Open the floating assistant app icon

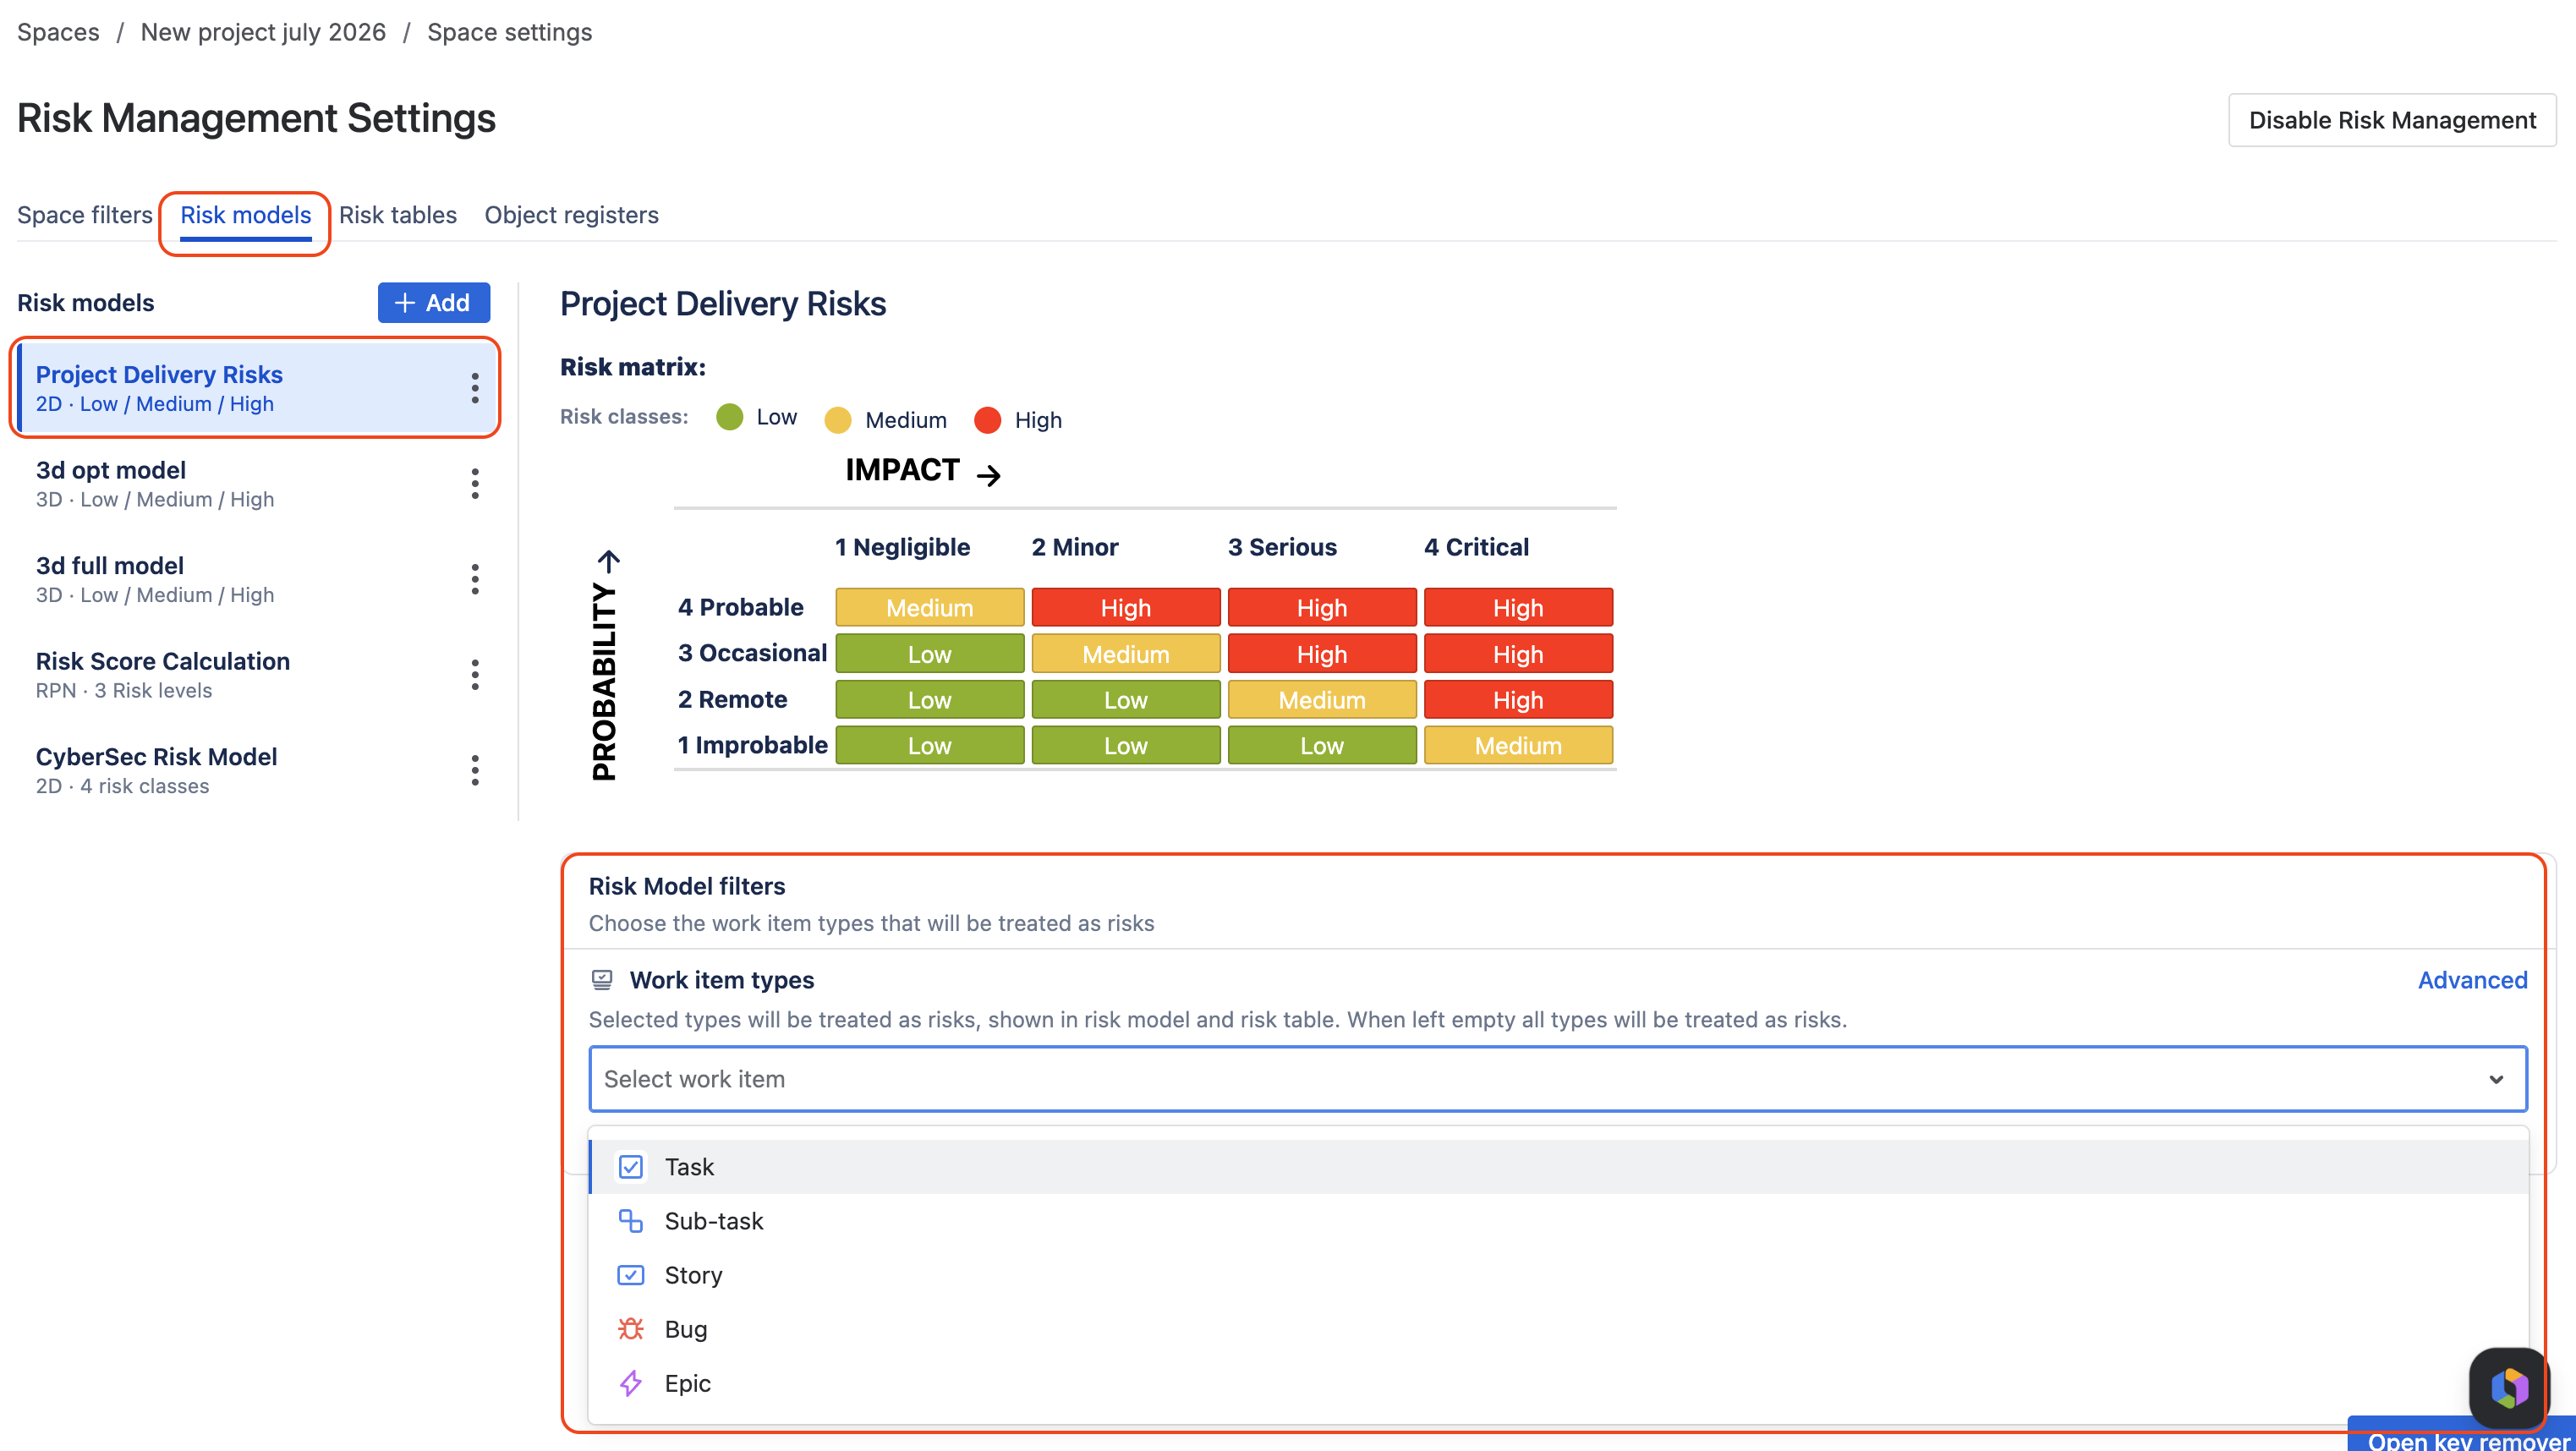pos(2509,1388)
